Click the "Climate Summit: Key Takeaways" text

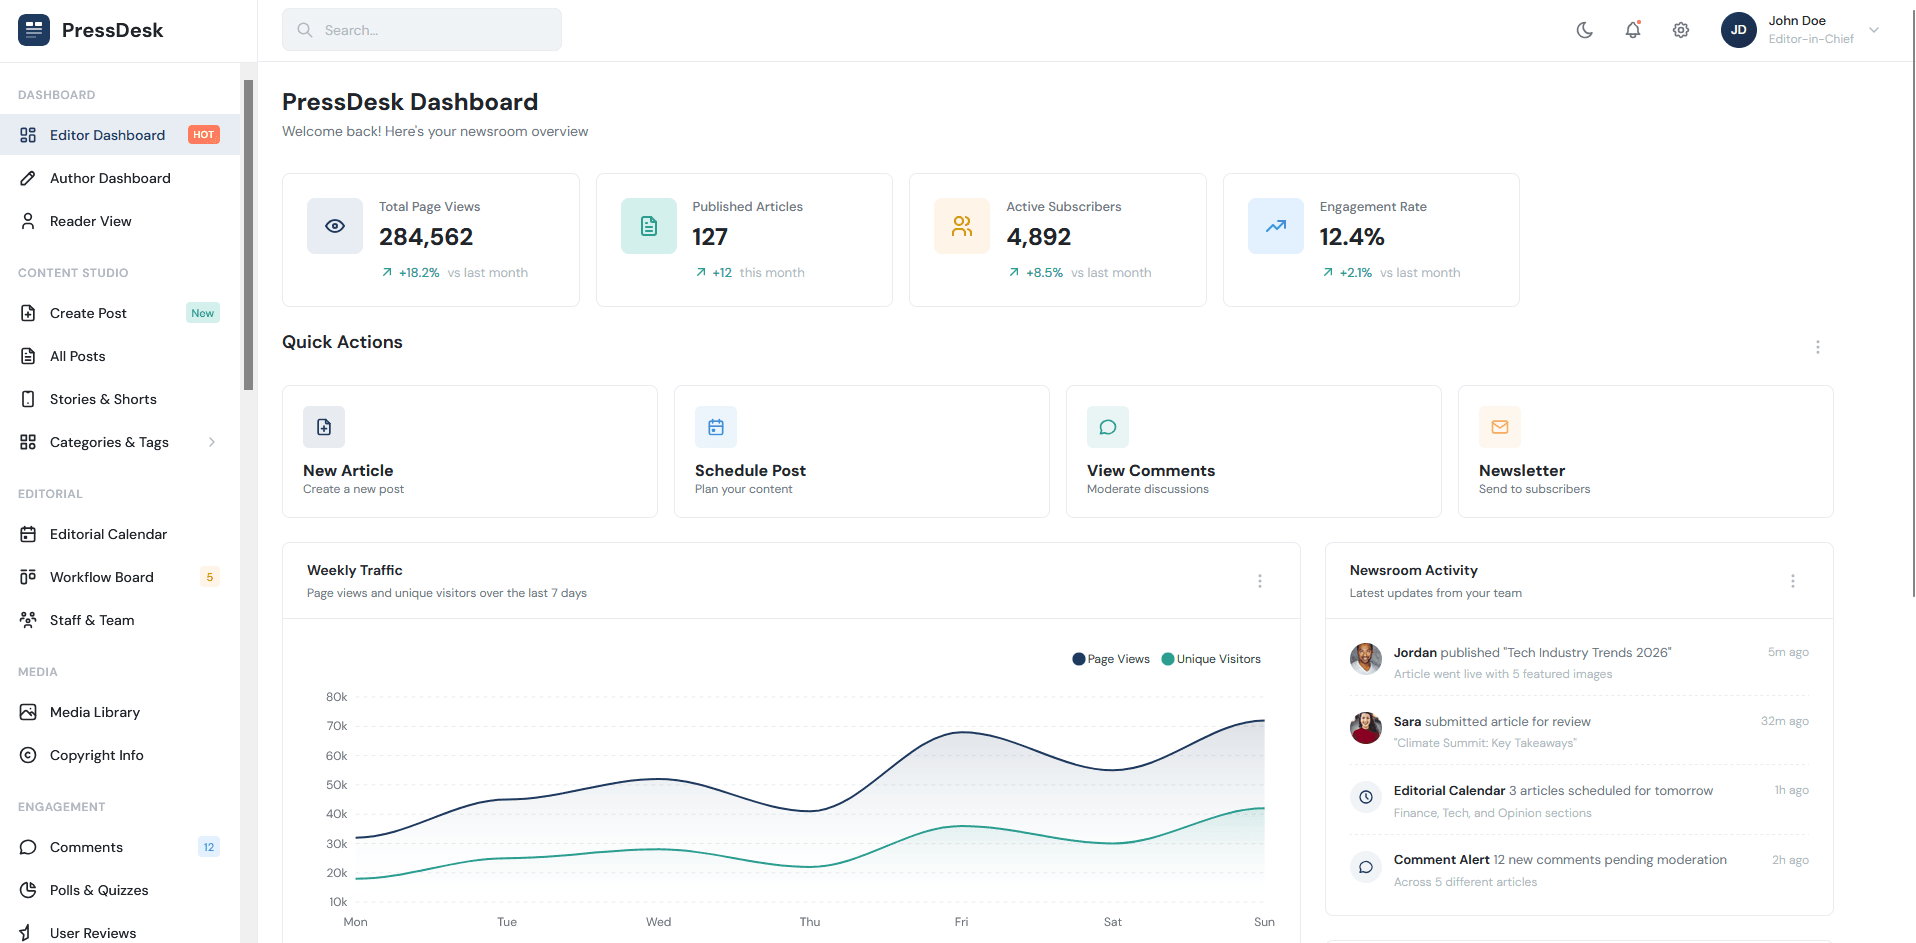point(1485,743)
